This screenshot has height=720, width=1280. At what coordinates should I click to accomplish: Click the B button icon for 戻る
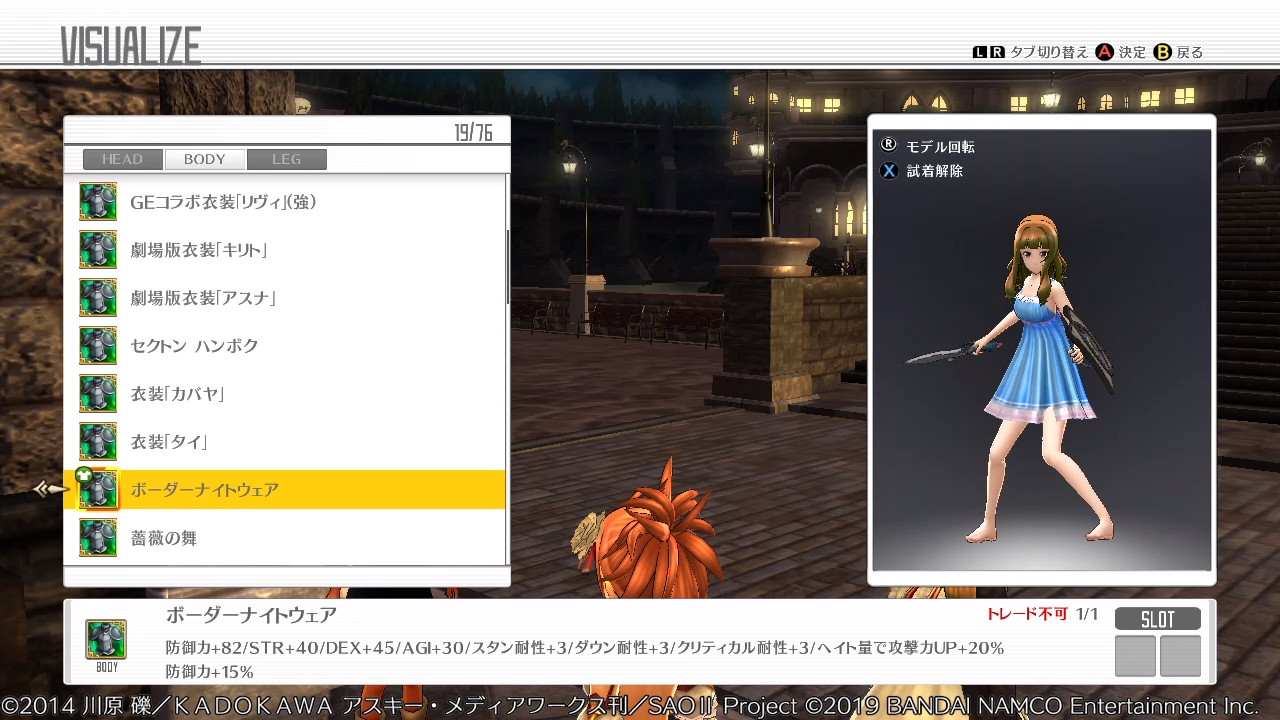pos(1162,52)
